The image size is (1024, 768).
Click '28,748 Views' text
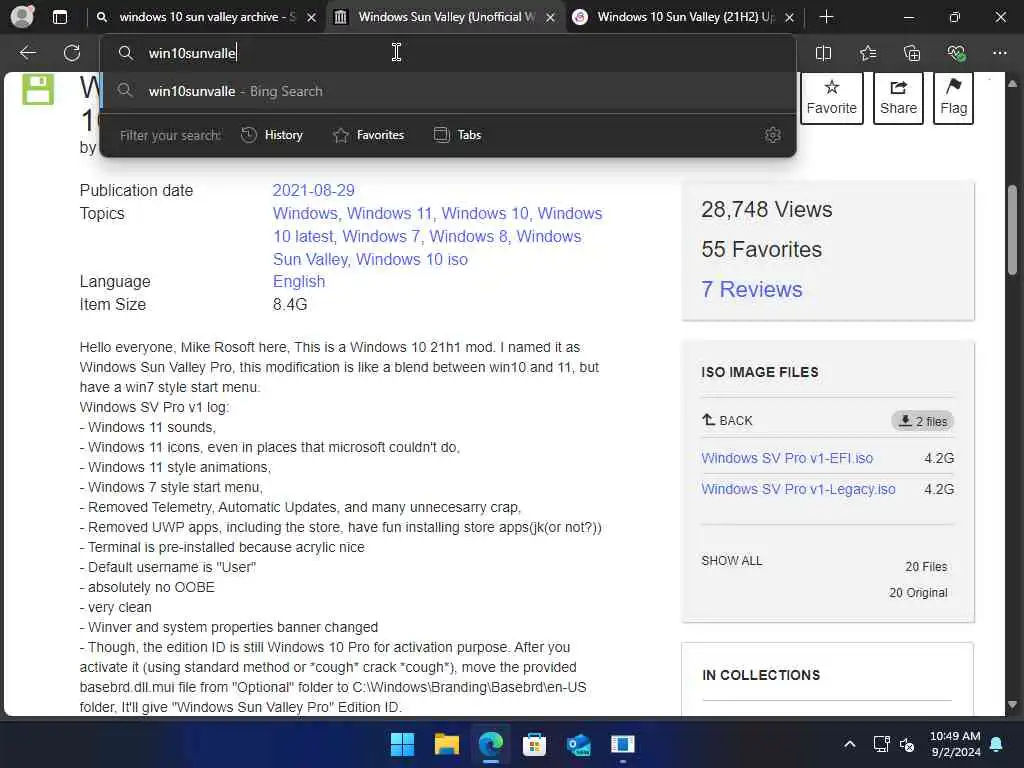tap(767, 210)
